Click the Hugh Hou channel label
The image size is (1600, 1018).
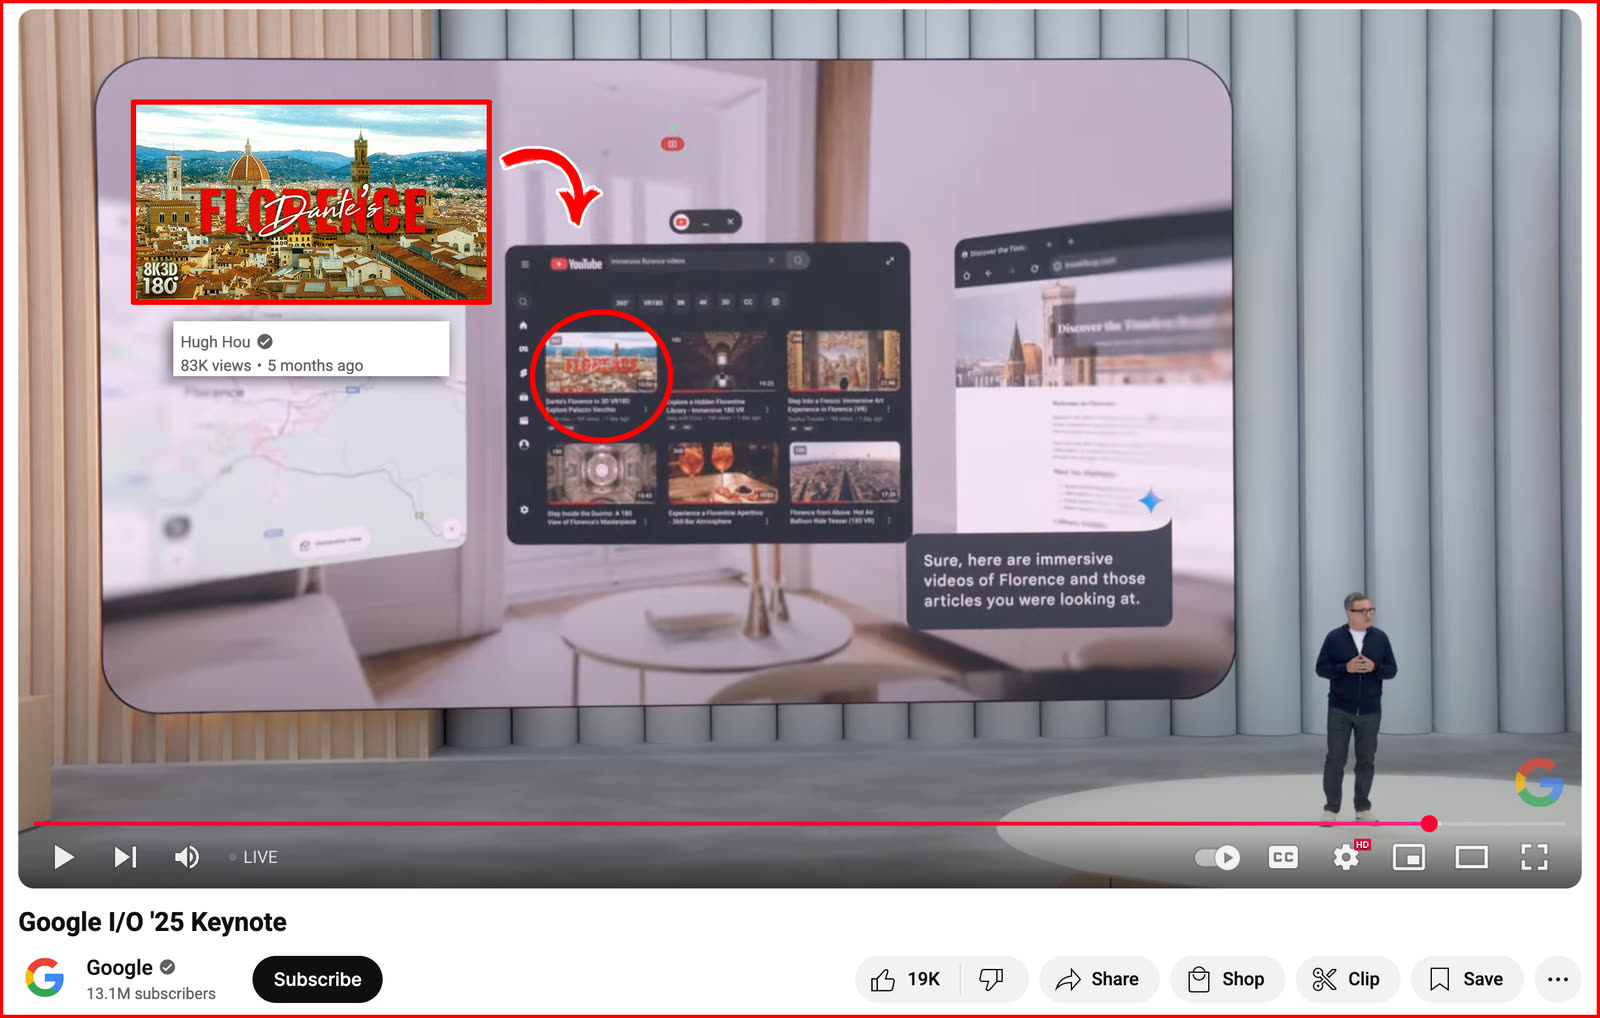(x=215, y=342)
